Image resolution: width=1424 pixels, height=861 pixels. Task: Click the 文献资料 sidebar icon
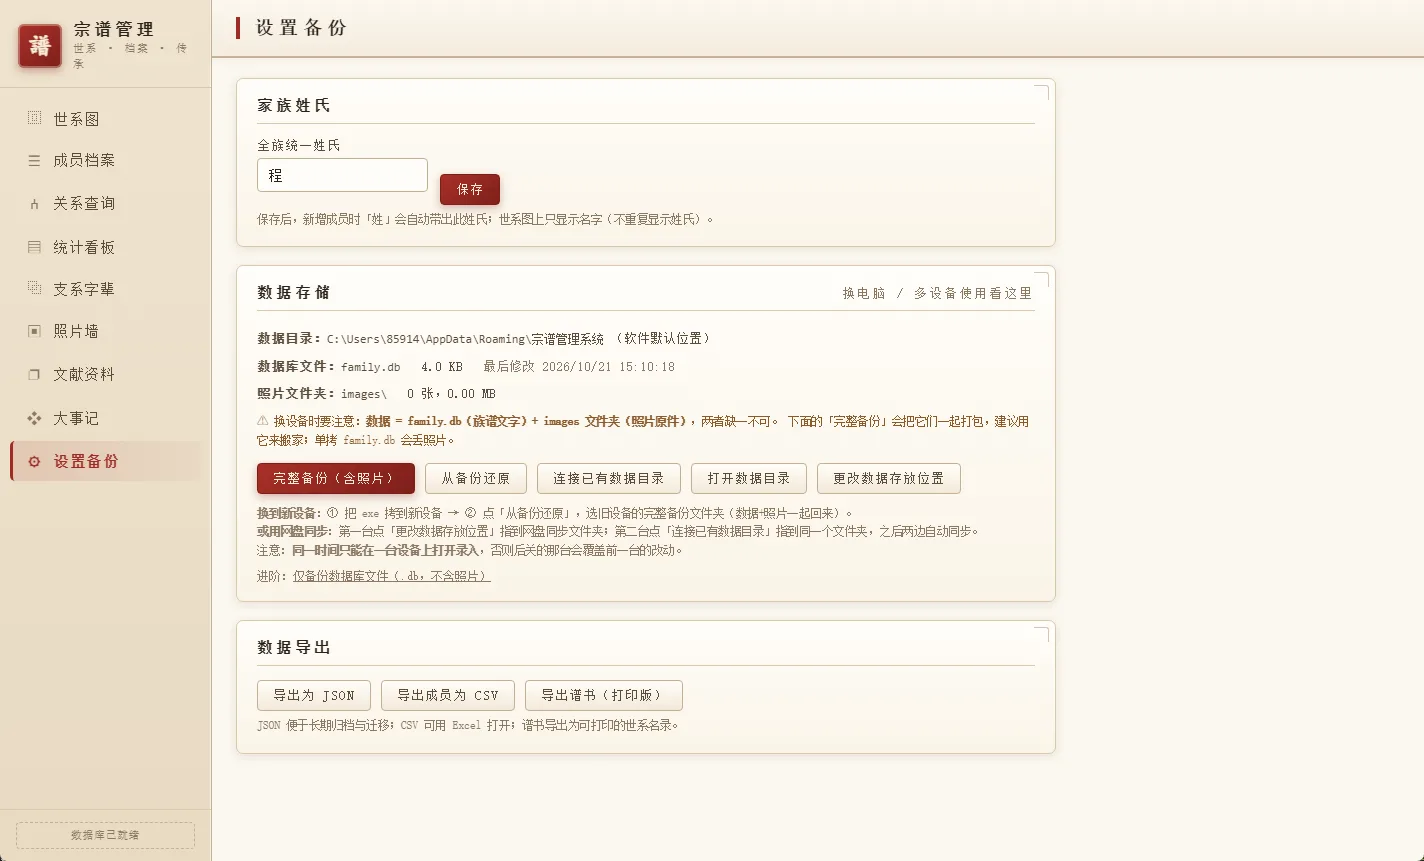[x=35, y=374]
